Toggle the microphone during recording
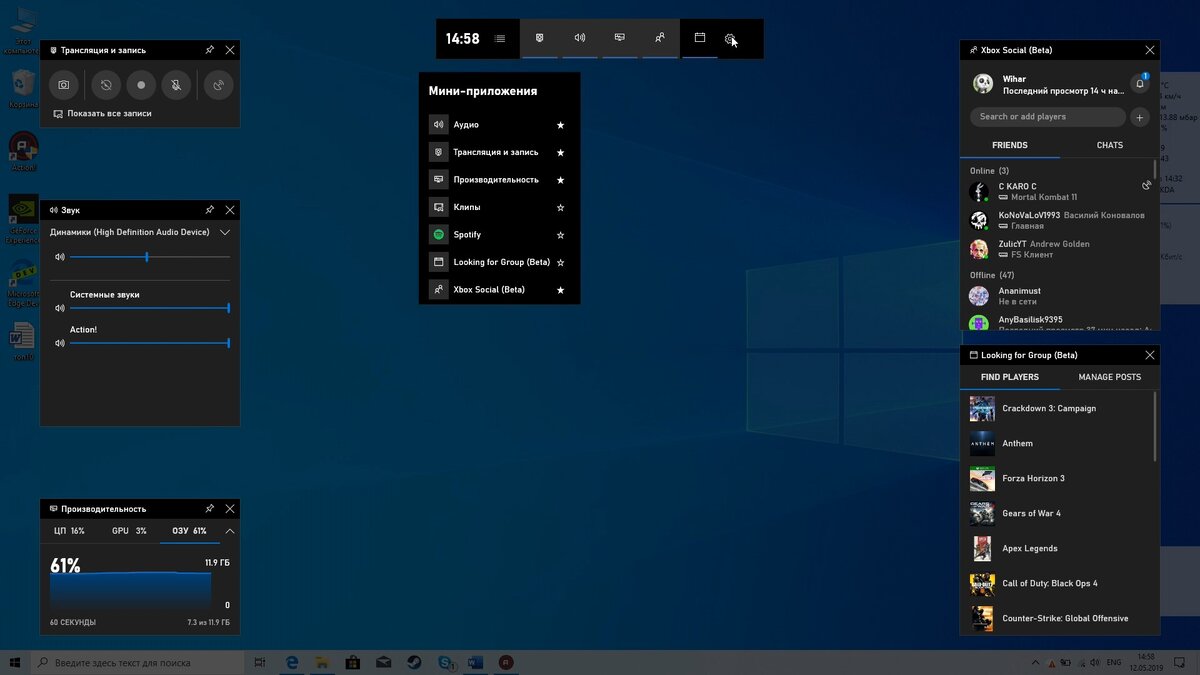1200x675 pixels. click(x=176, y=86)
